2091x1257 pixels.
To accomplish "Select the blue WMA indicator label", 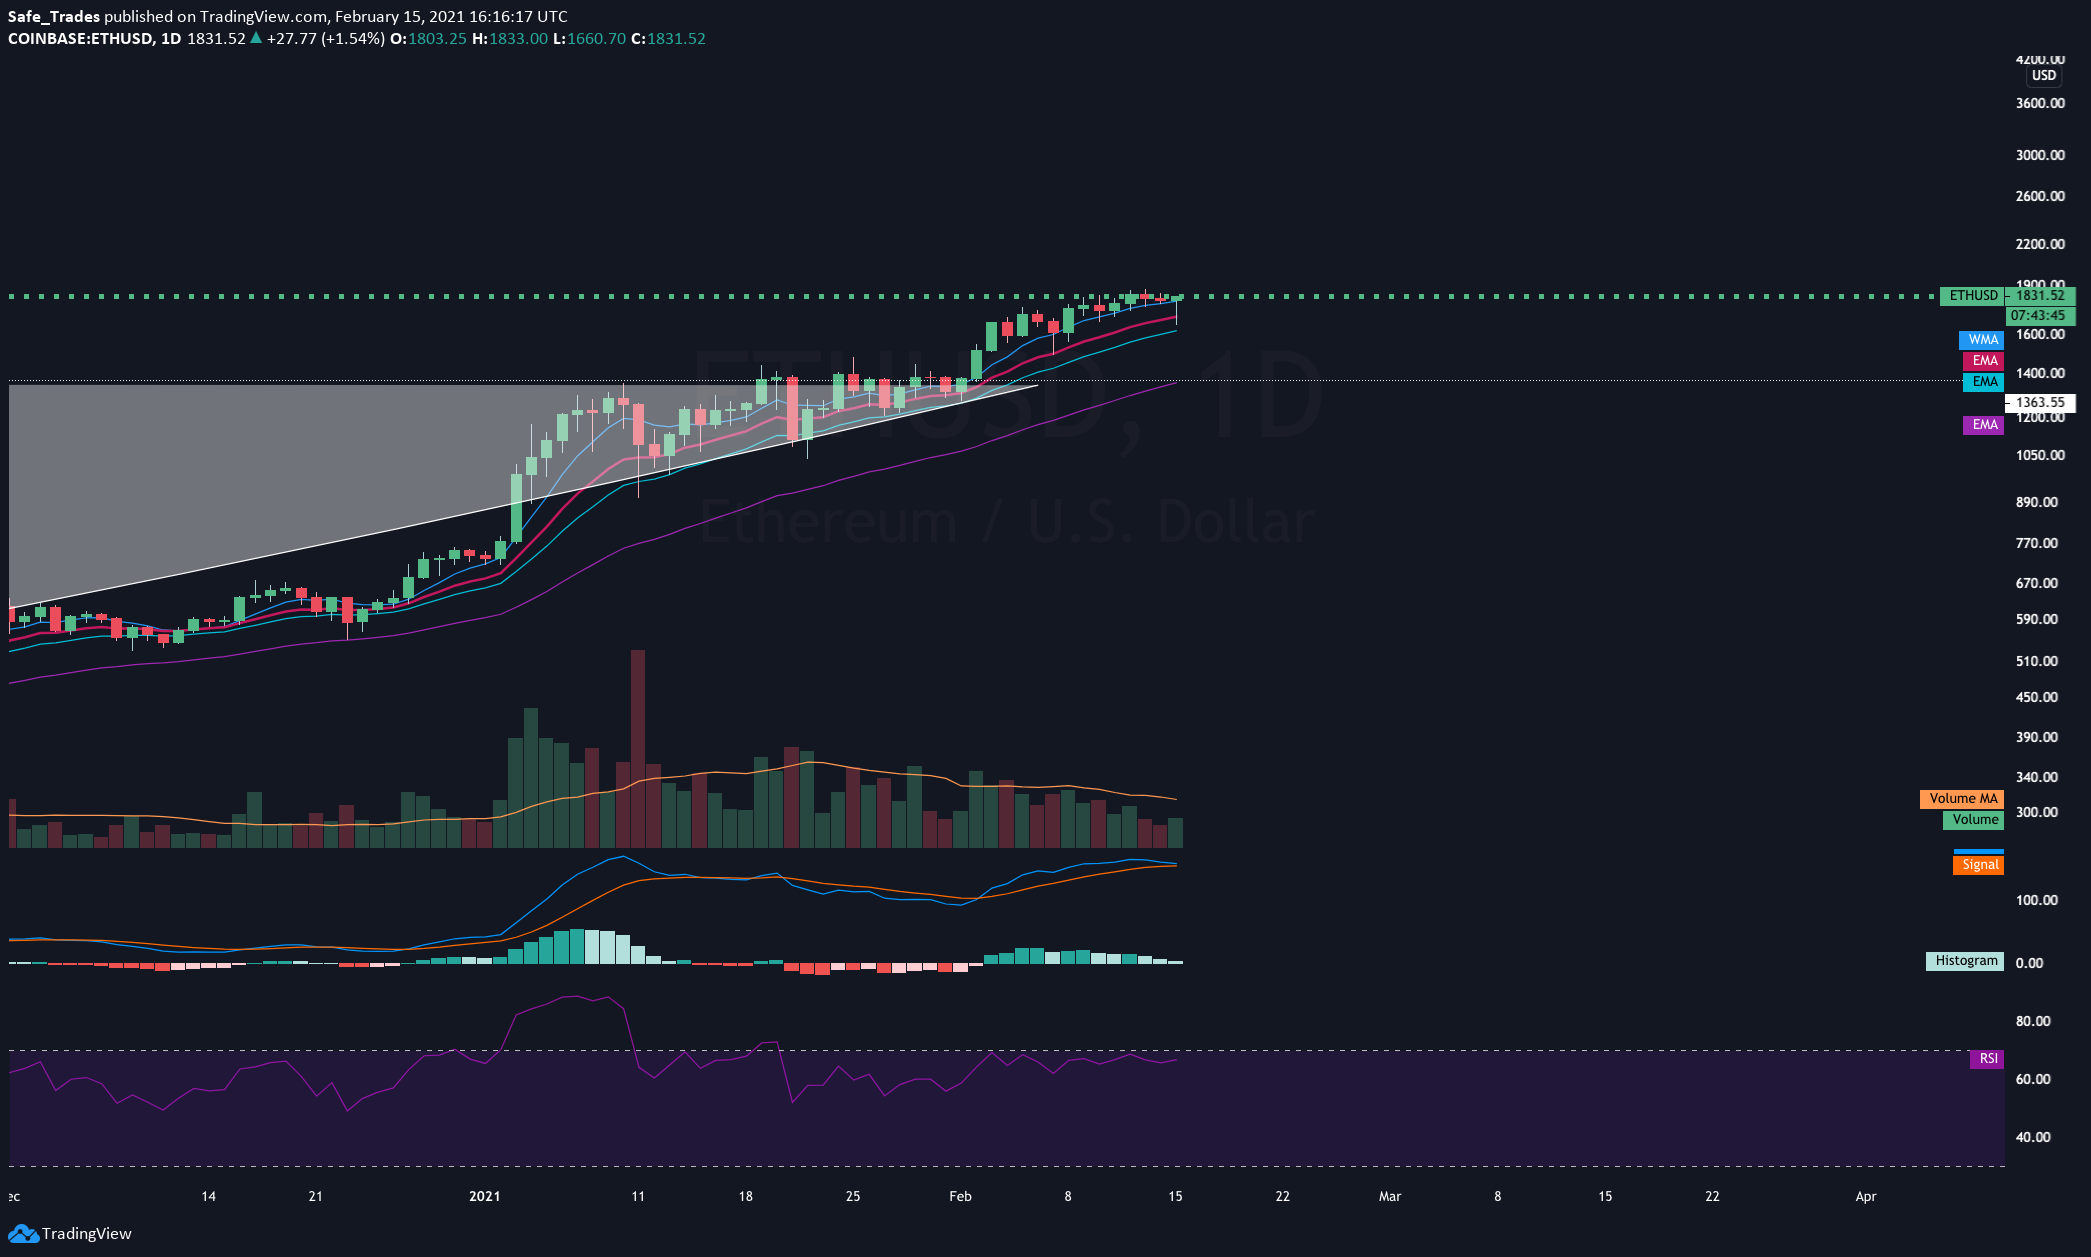I will pos(1982,340).
